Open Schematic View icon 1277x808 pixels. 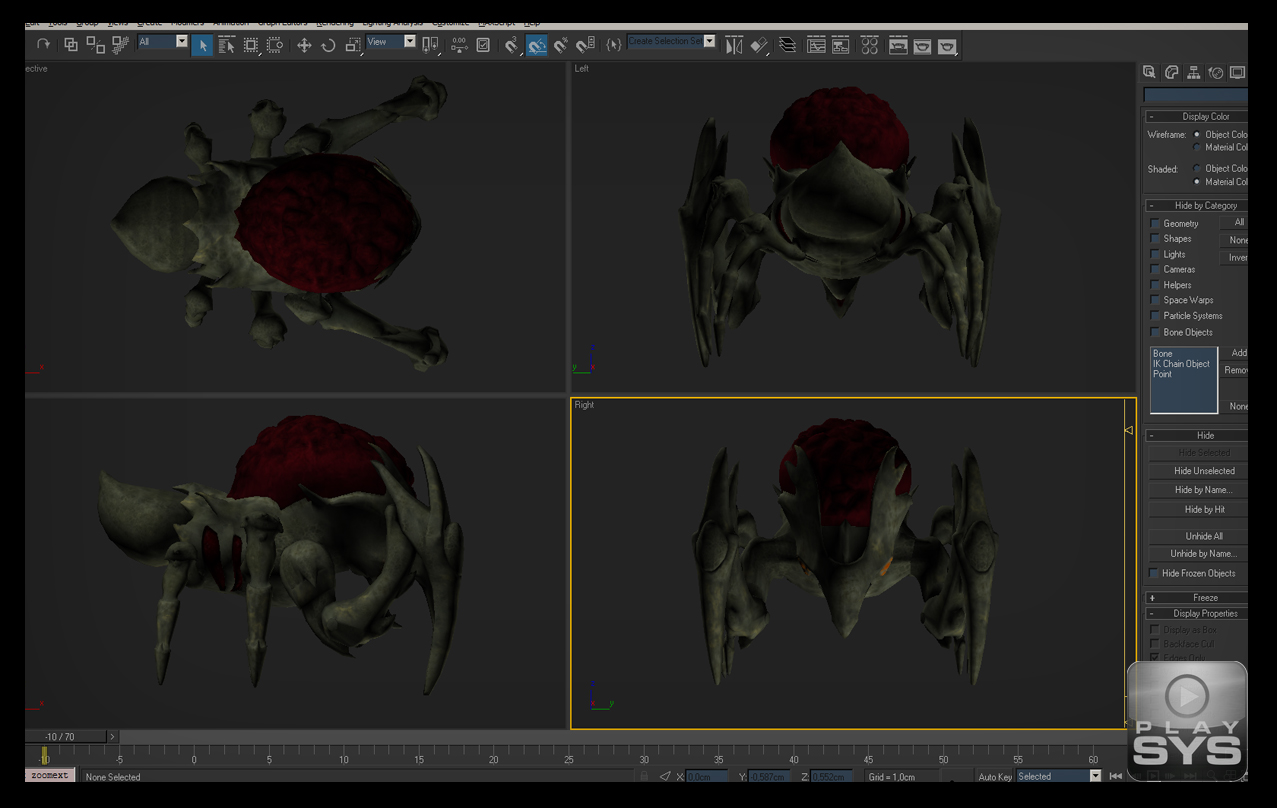pos(840,45)
